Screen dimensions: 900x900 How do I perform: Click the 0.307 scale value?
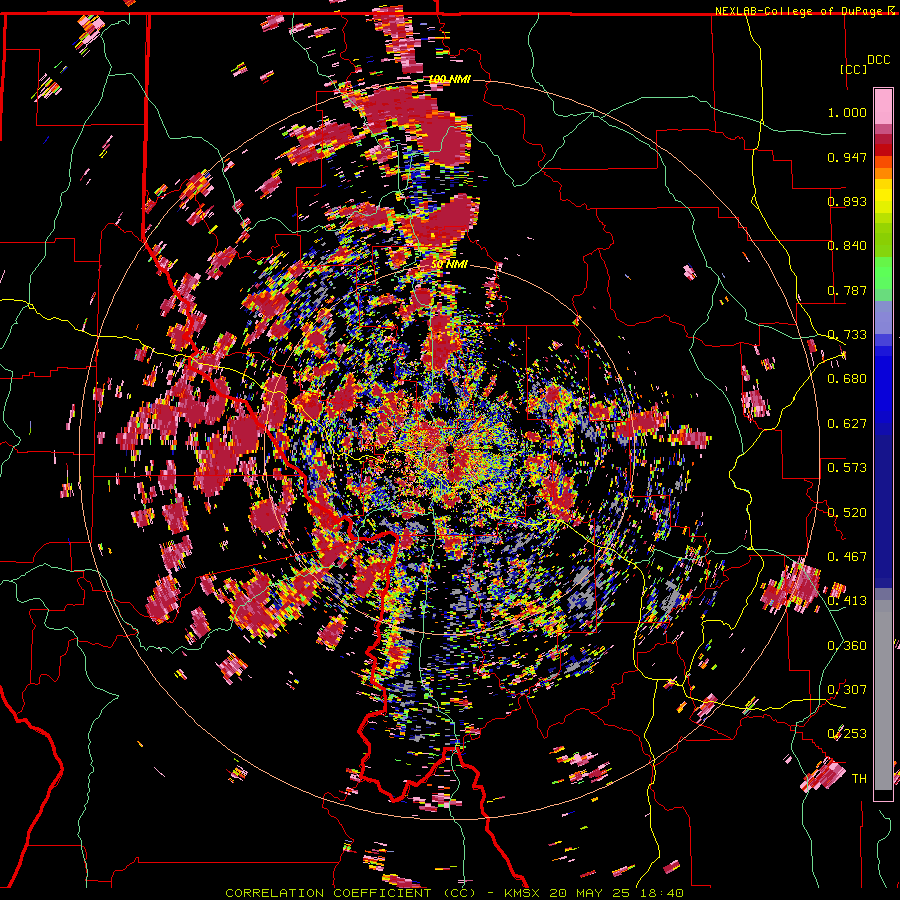[847, 690]
